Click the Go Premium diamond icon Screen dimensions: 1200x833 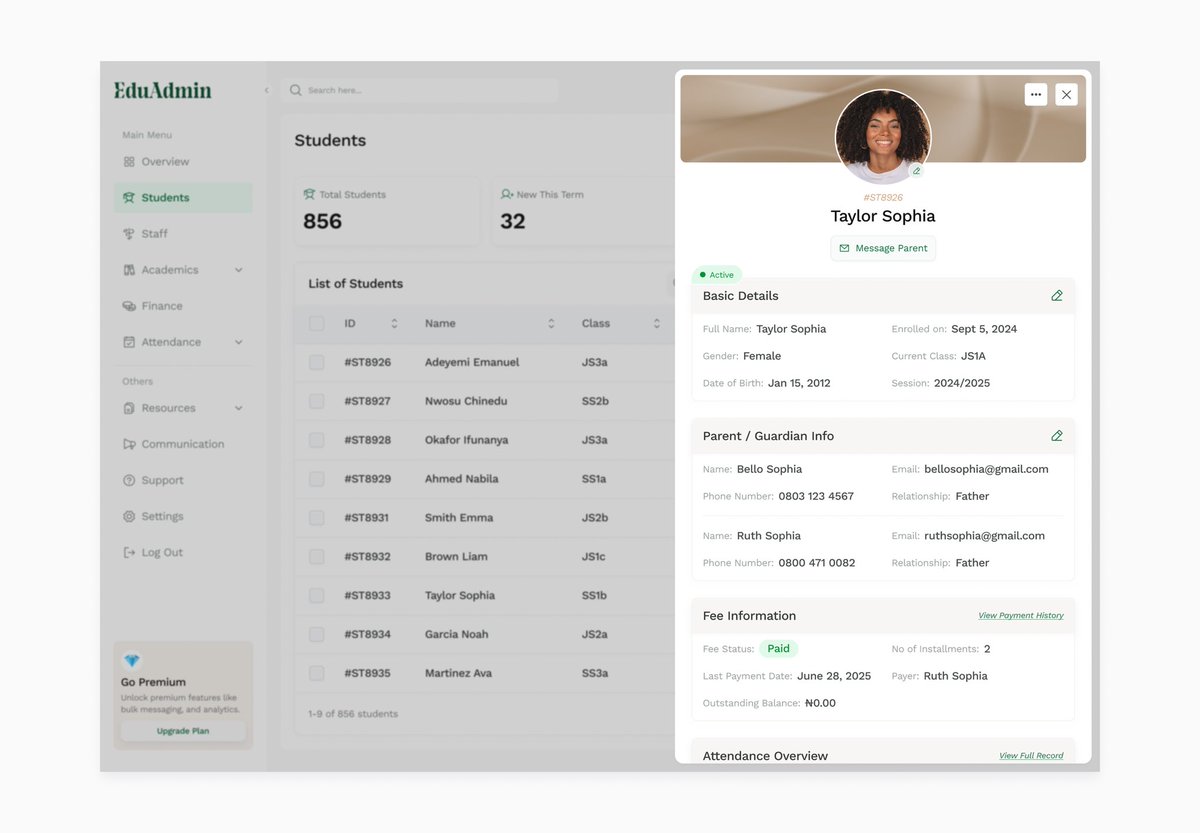(131, 661)
